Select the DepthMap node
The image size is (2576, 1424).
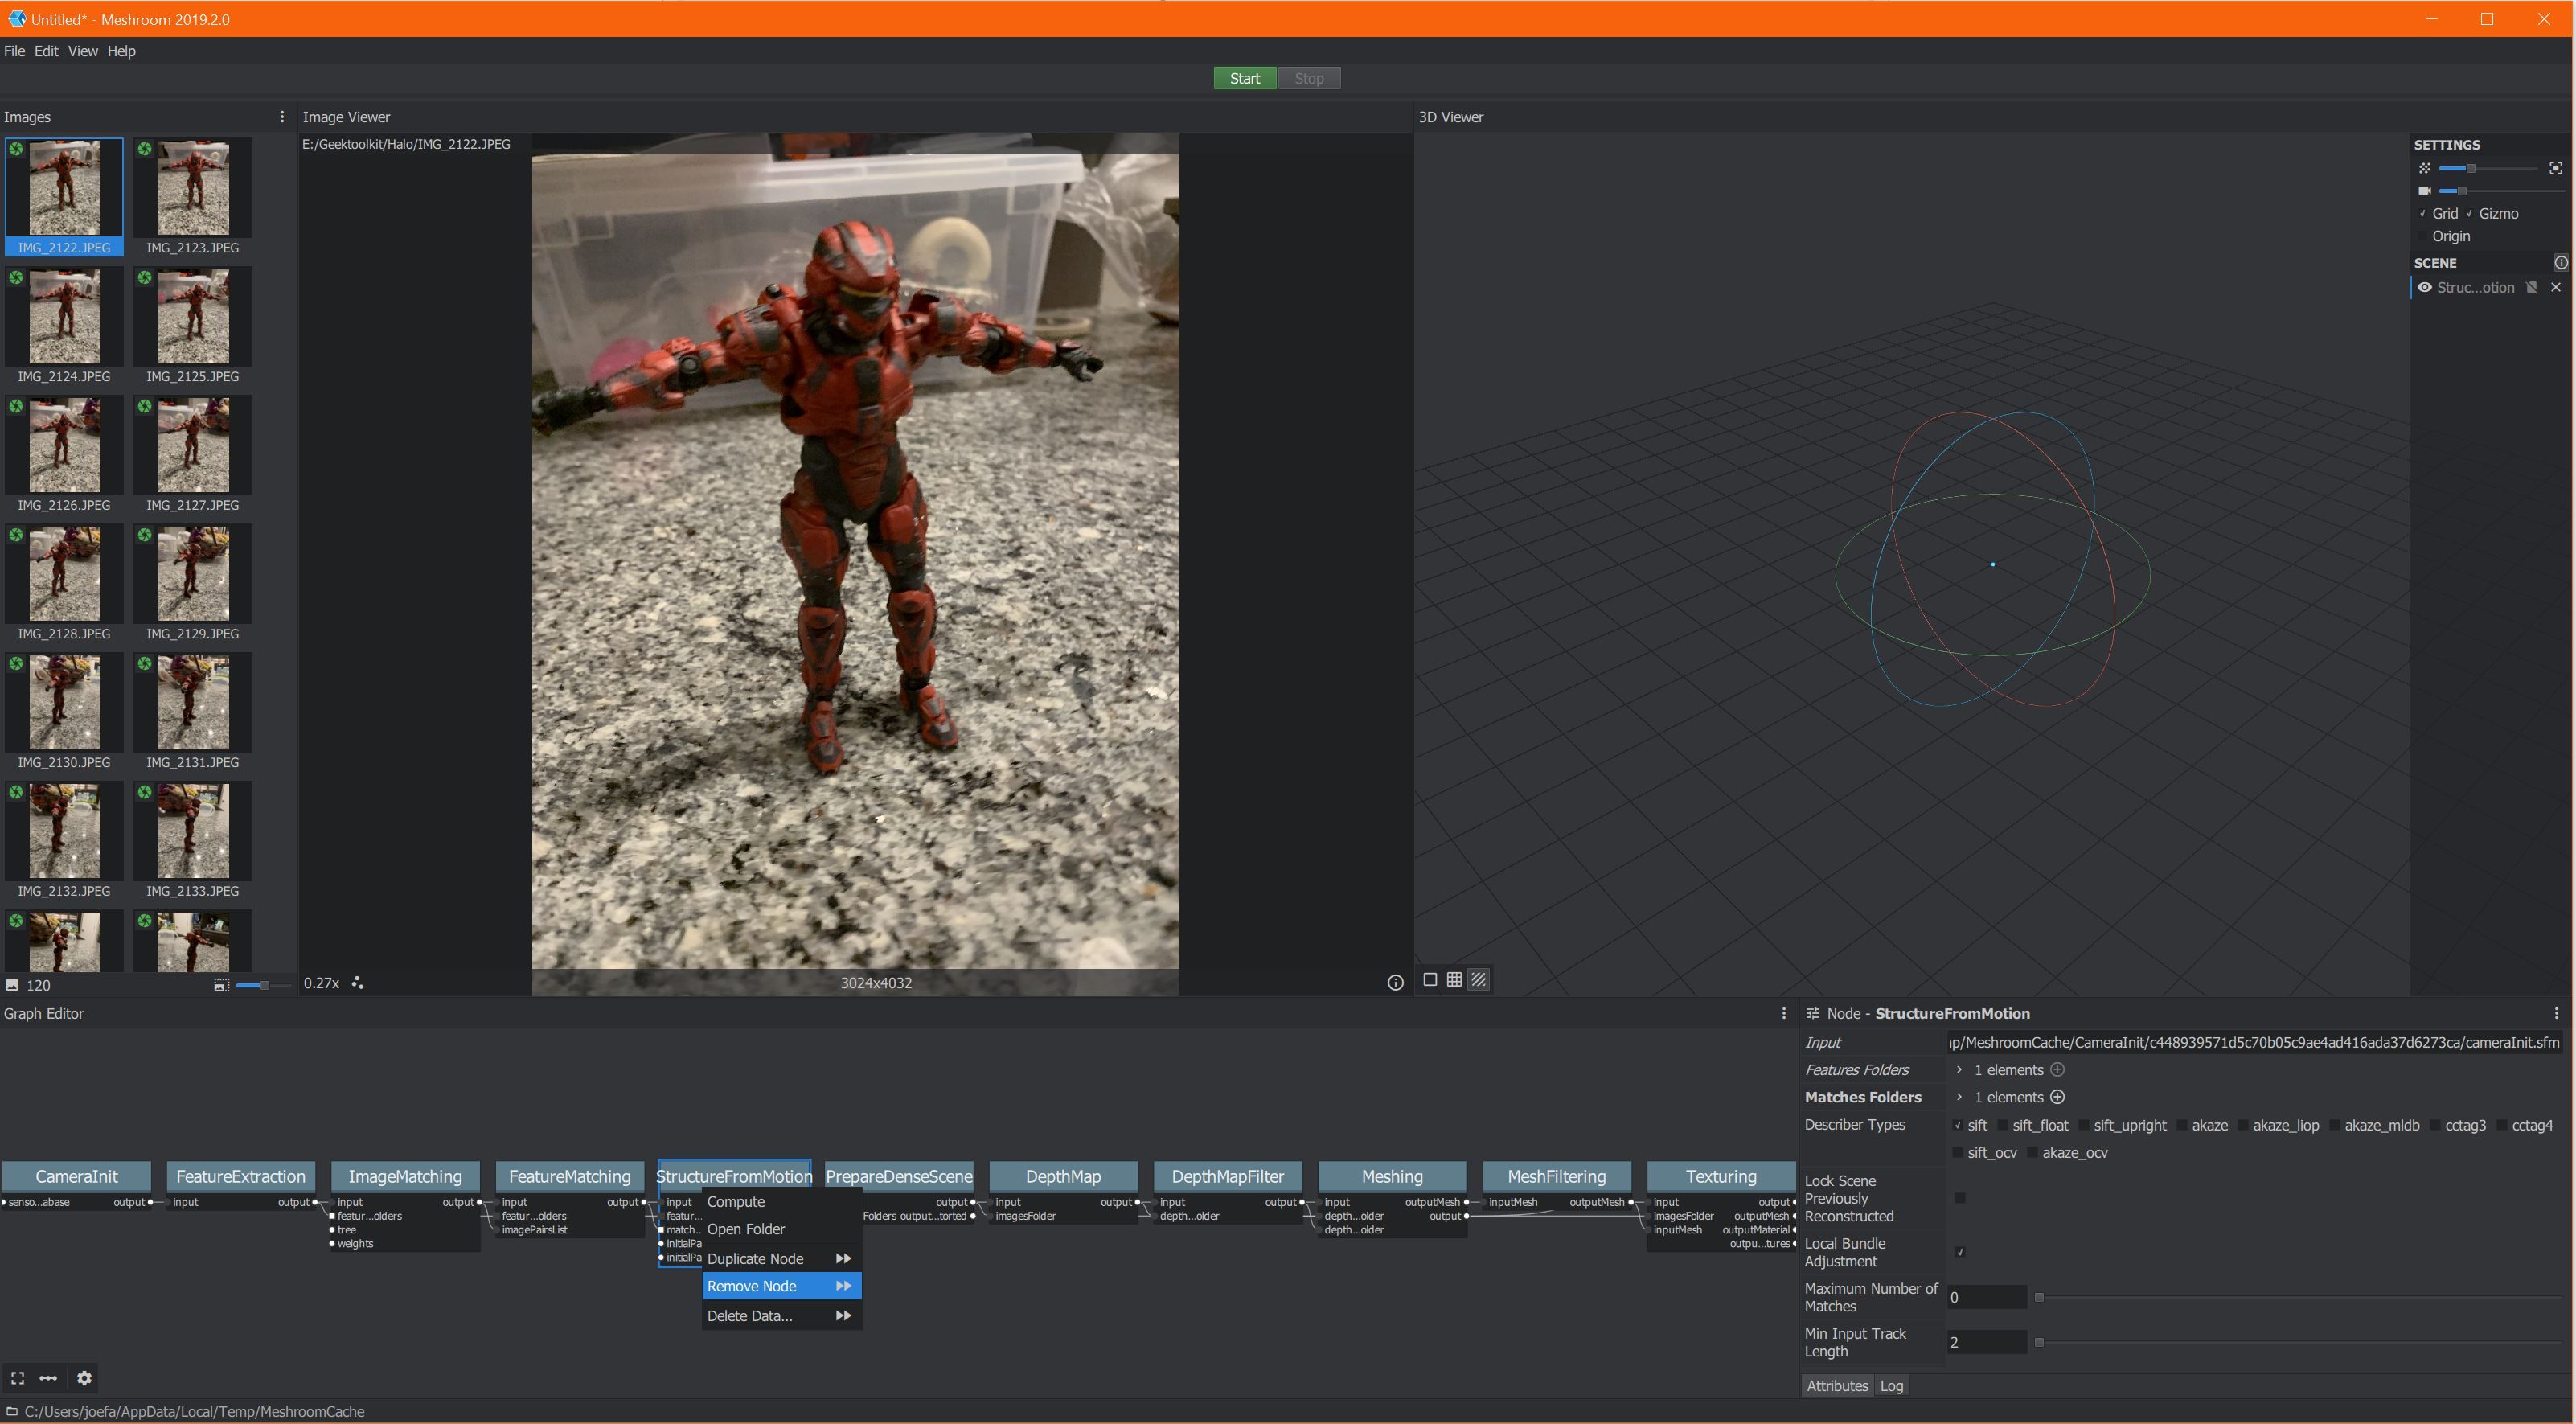point(1063,1177)
